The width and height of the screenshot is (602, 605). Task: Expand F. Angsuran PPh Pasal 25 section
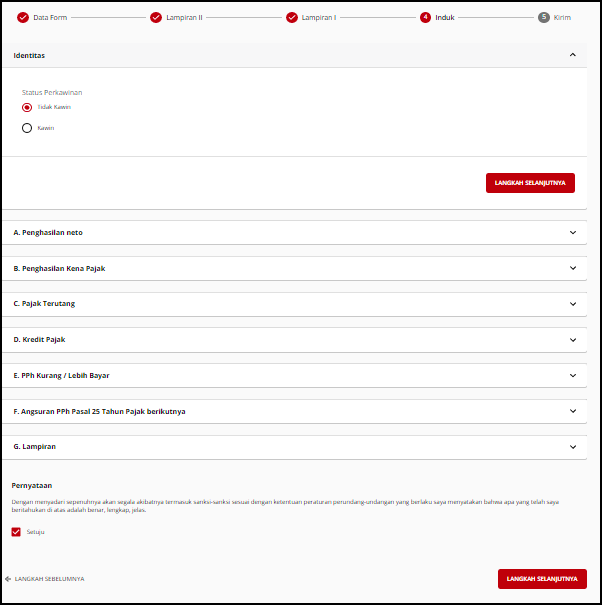pos(572,411)
